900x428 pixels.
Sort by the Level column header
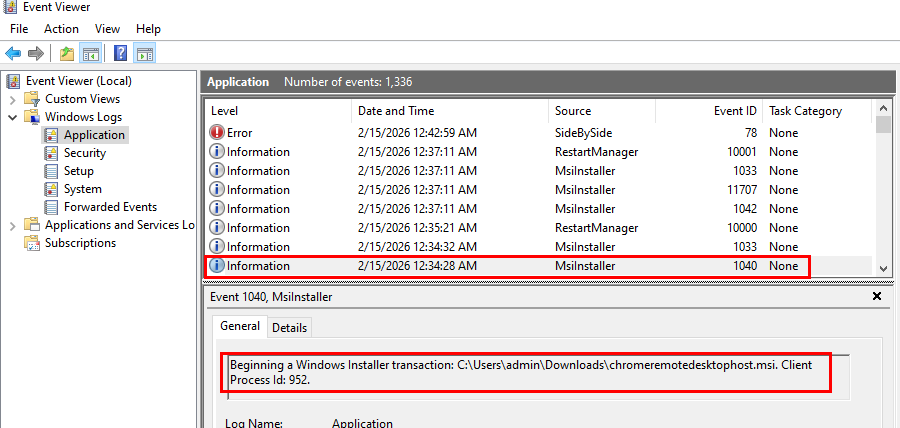click(278, 111)
